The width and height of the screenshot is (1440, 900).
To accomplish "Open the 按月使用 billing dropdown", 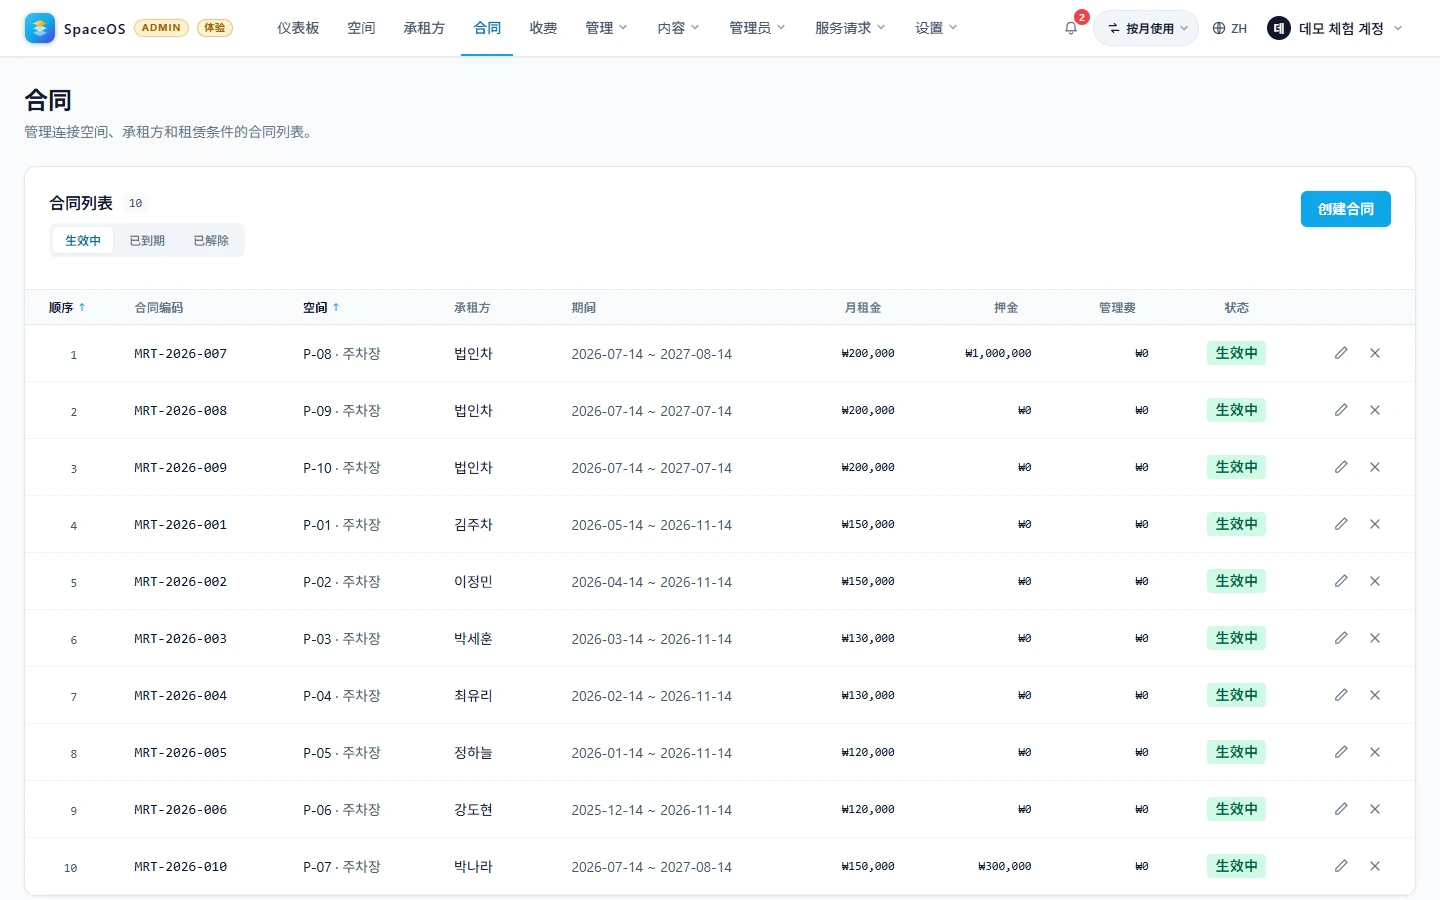I will [1146, 28].
